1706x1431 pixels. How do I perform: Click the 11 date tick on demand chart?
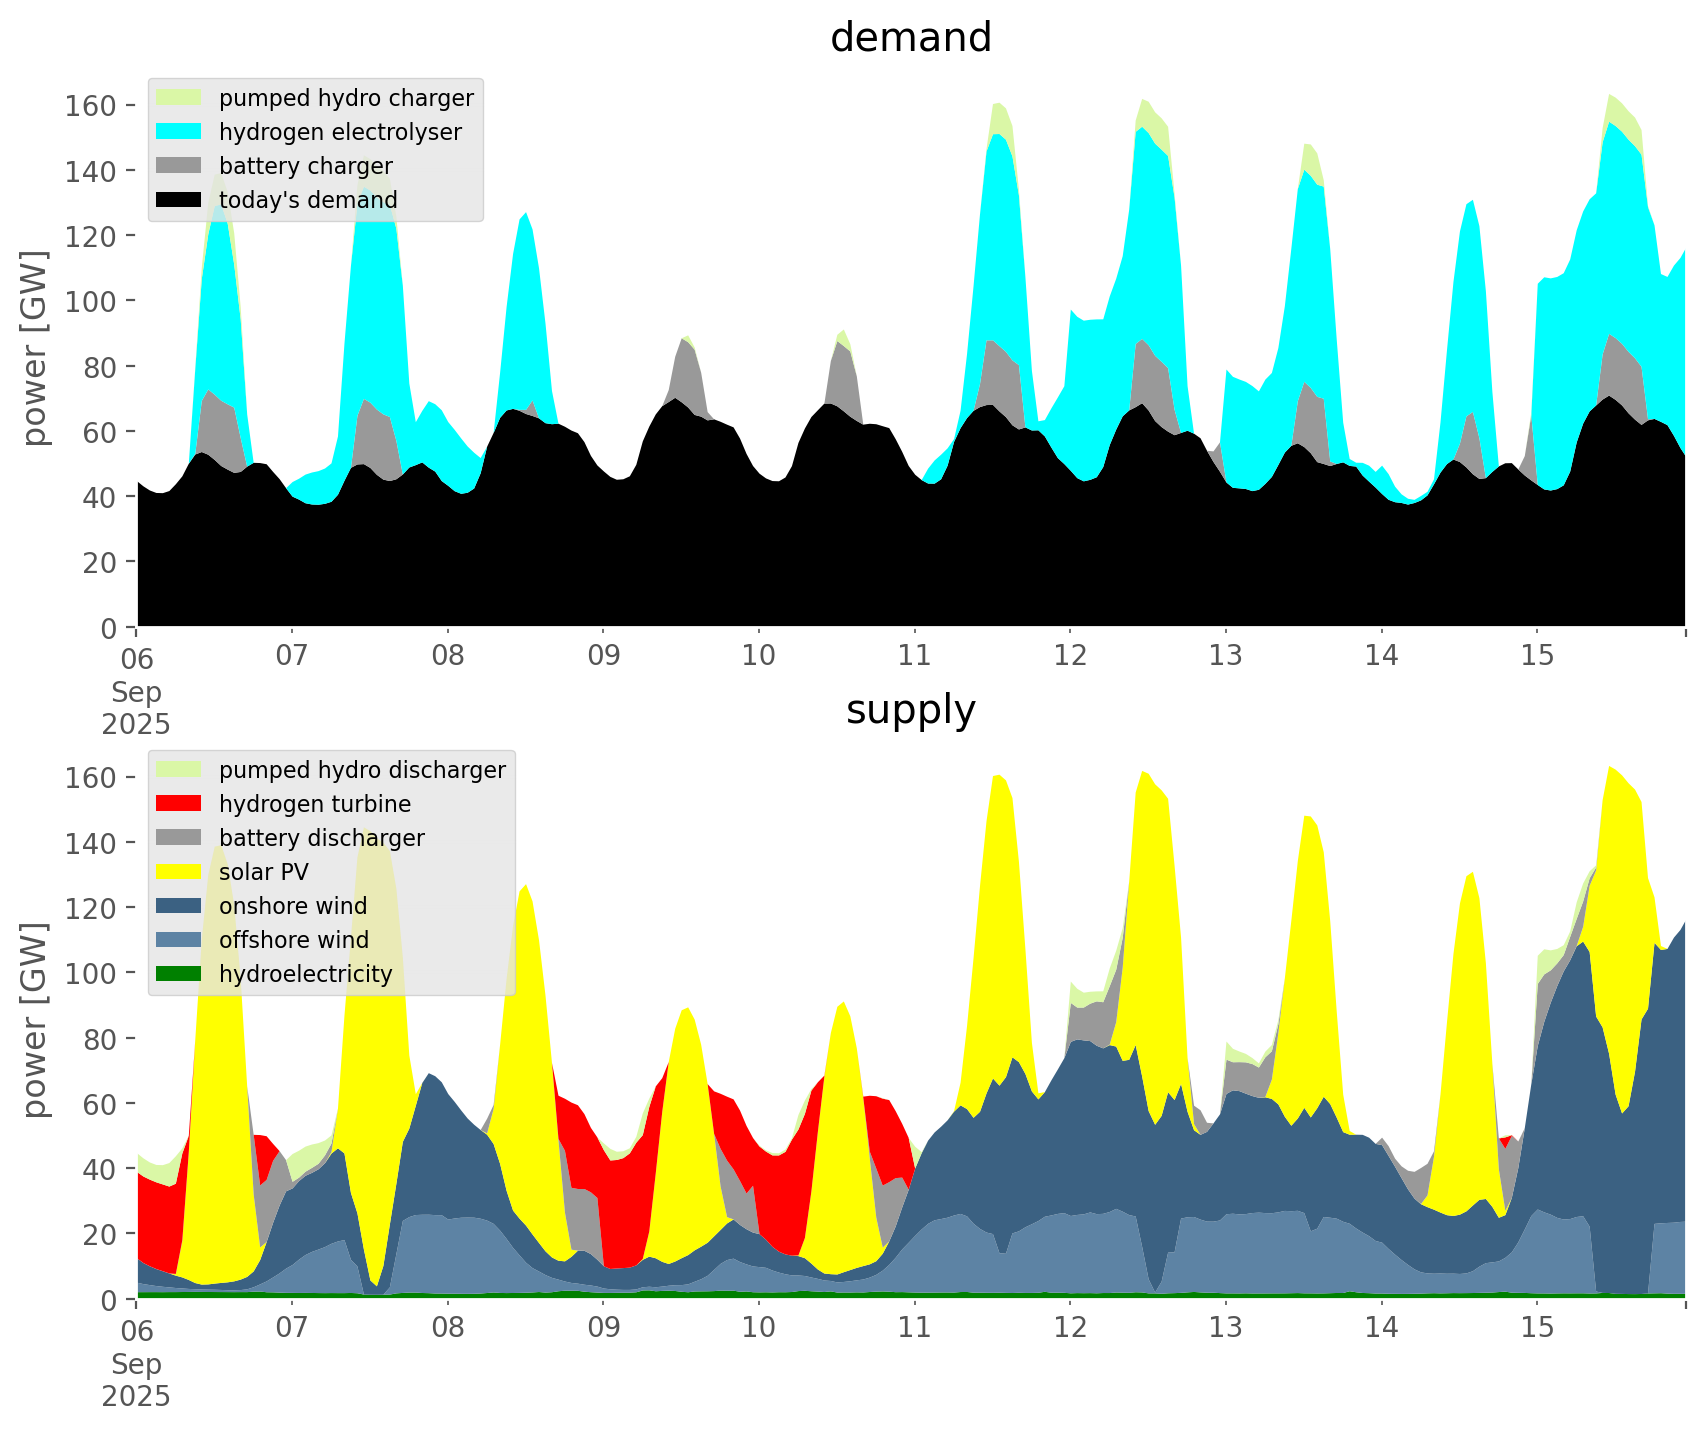point(914,656)
